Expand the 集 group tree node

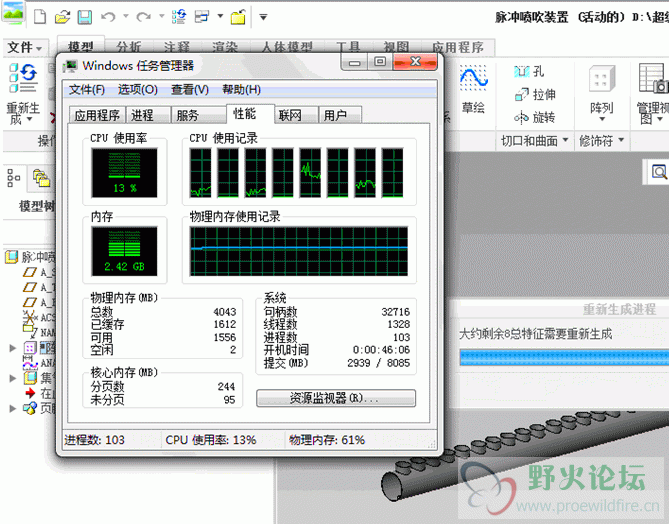tap(12, 378)
